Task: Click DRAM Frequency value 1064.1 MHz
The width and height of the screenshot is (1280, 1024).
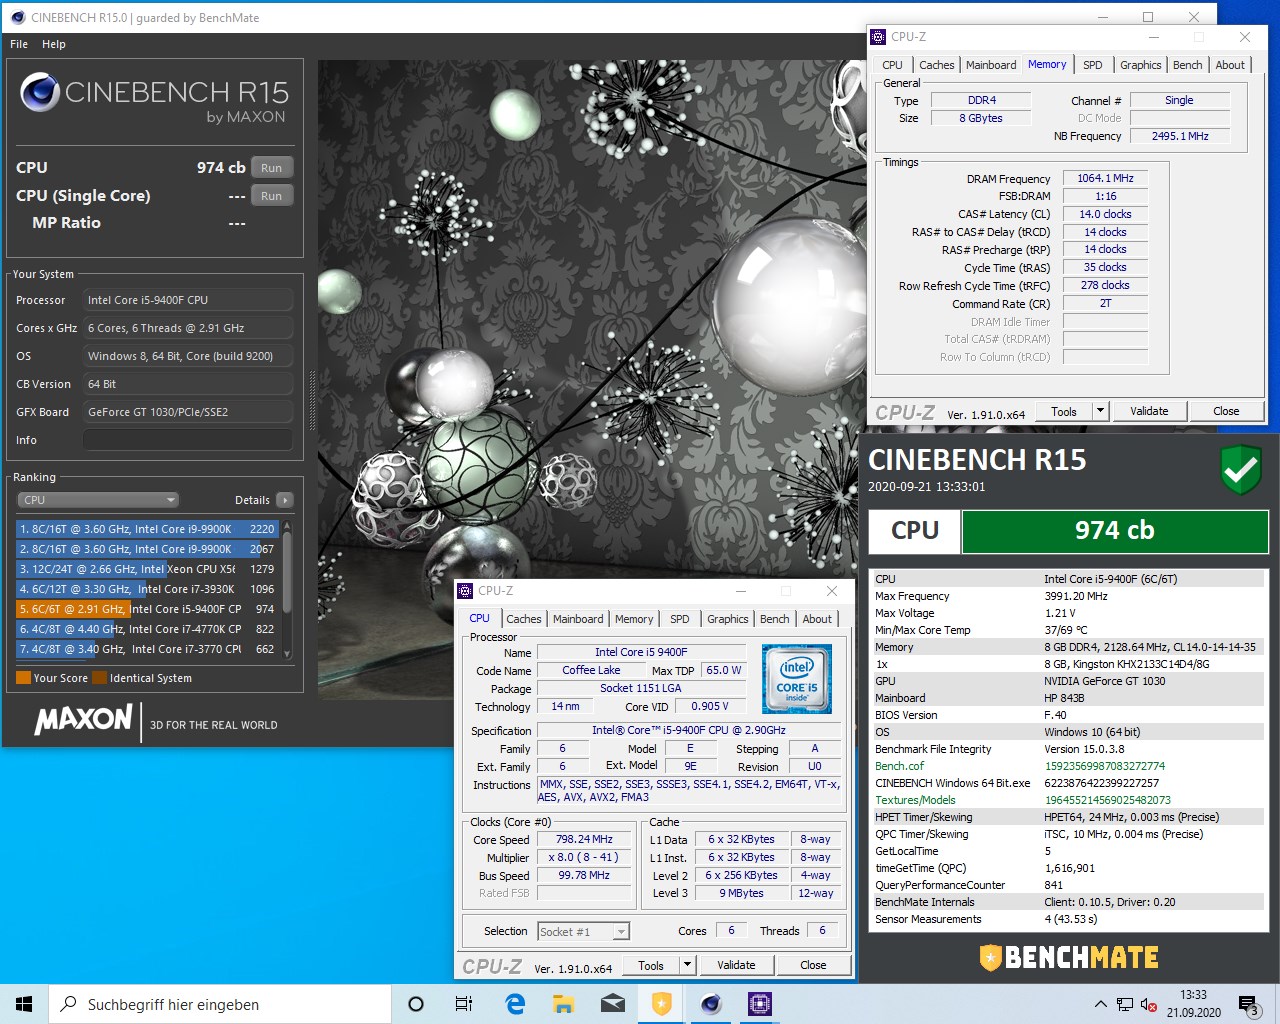Action: pos(1105,178)
